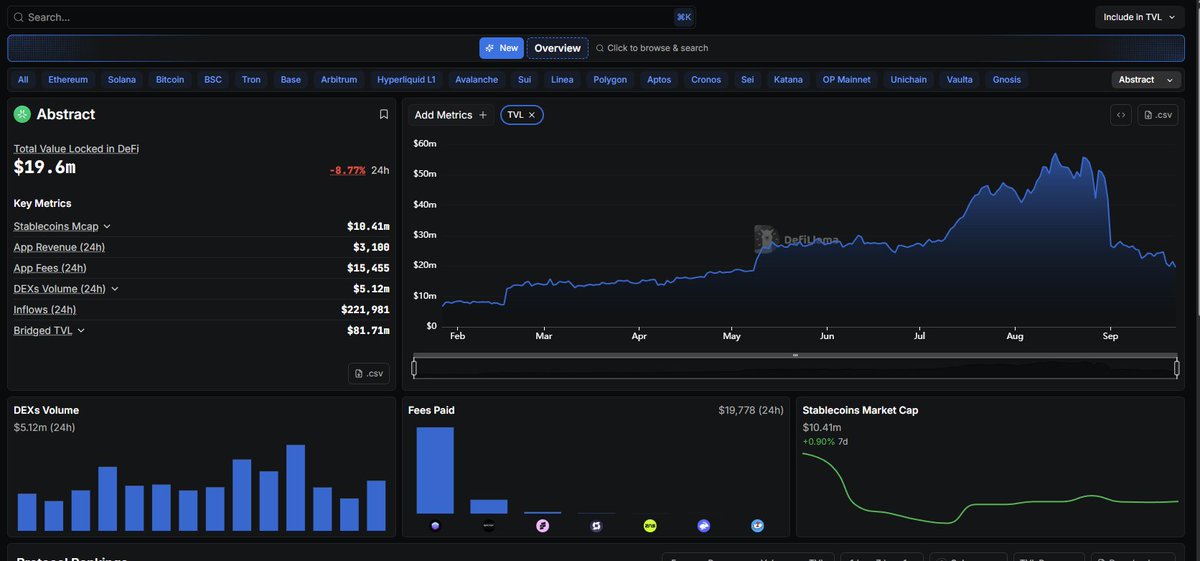The image size is (1200, 561).
Task: Open the Katana chain tab
Action: coord(788,80)
